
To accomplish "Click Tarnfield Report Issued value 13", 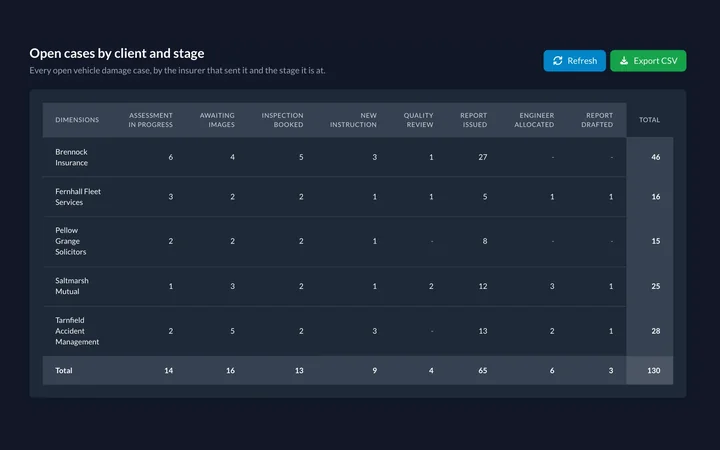I will coord(483,331).
